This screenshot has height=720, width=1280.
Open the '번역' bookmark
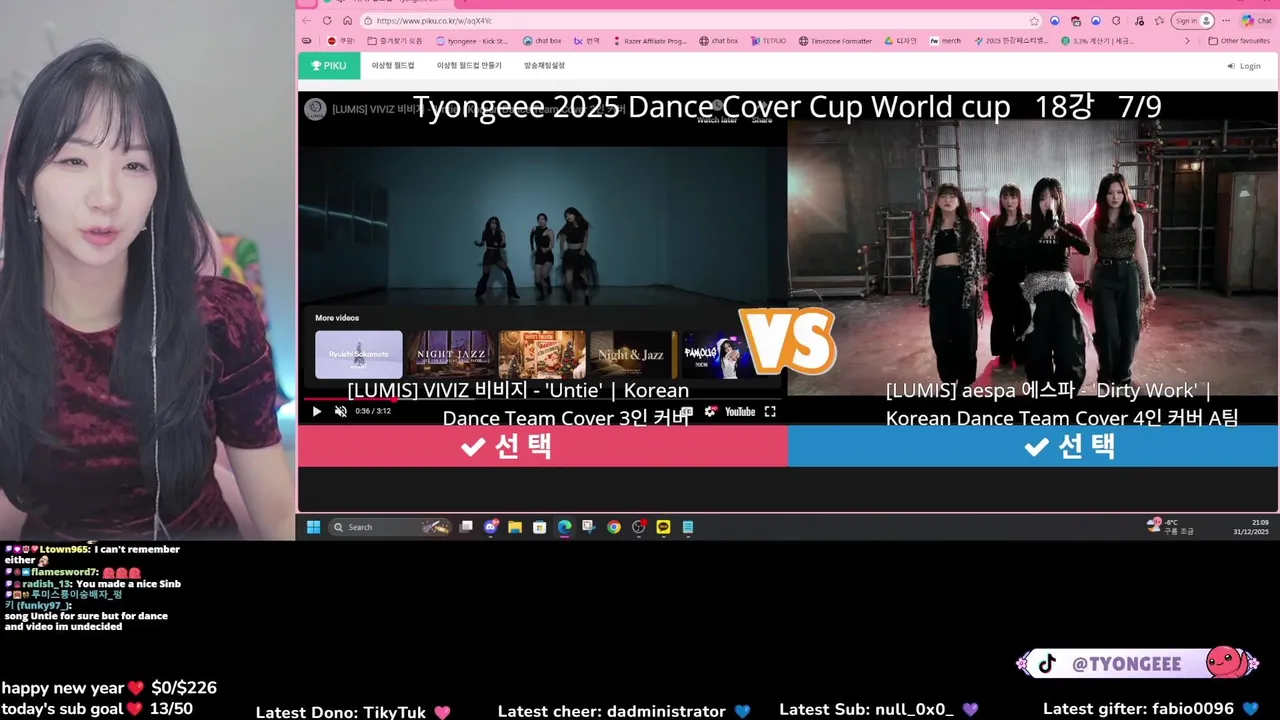point(587,41)
